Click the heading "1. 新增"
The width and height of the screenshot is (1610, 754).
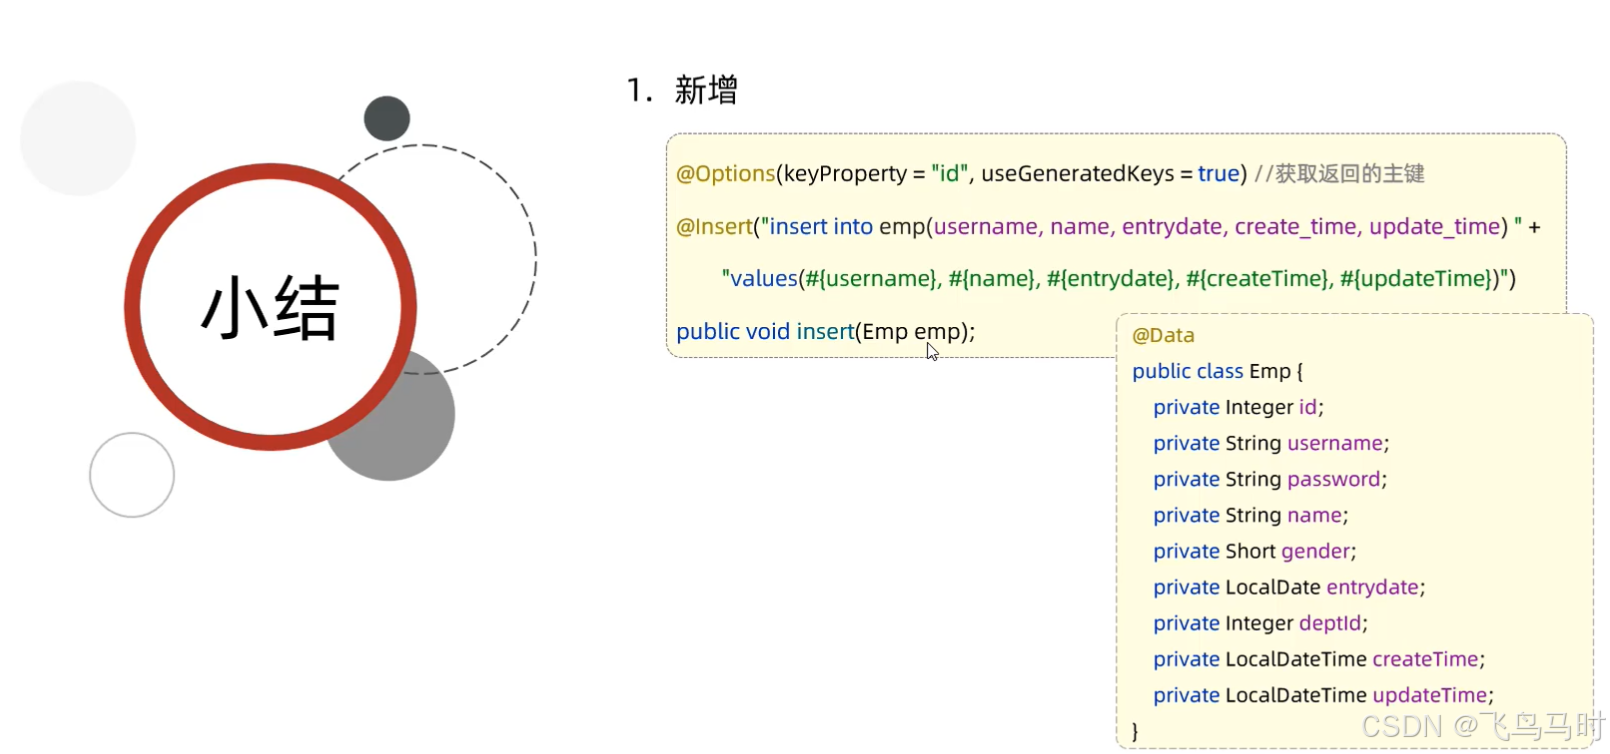click(x=683, y=90)
